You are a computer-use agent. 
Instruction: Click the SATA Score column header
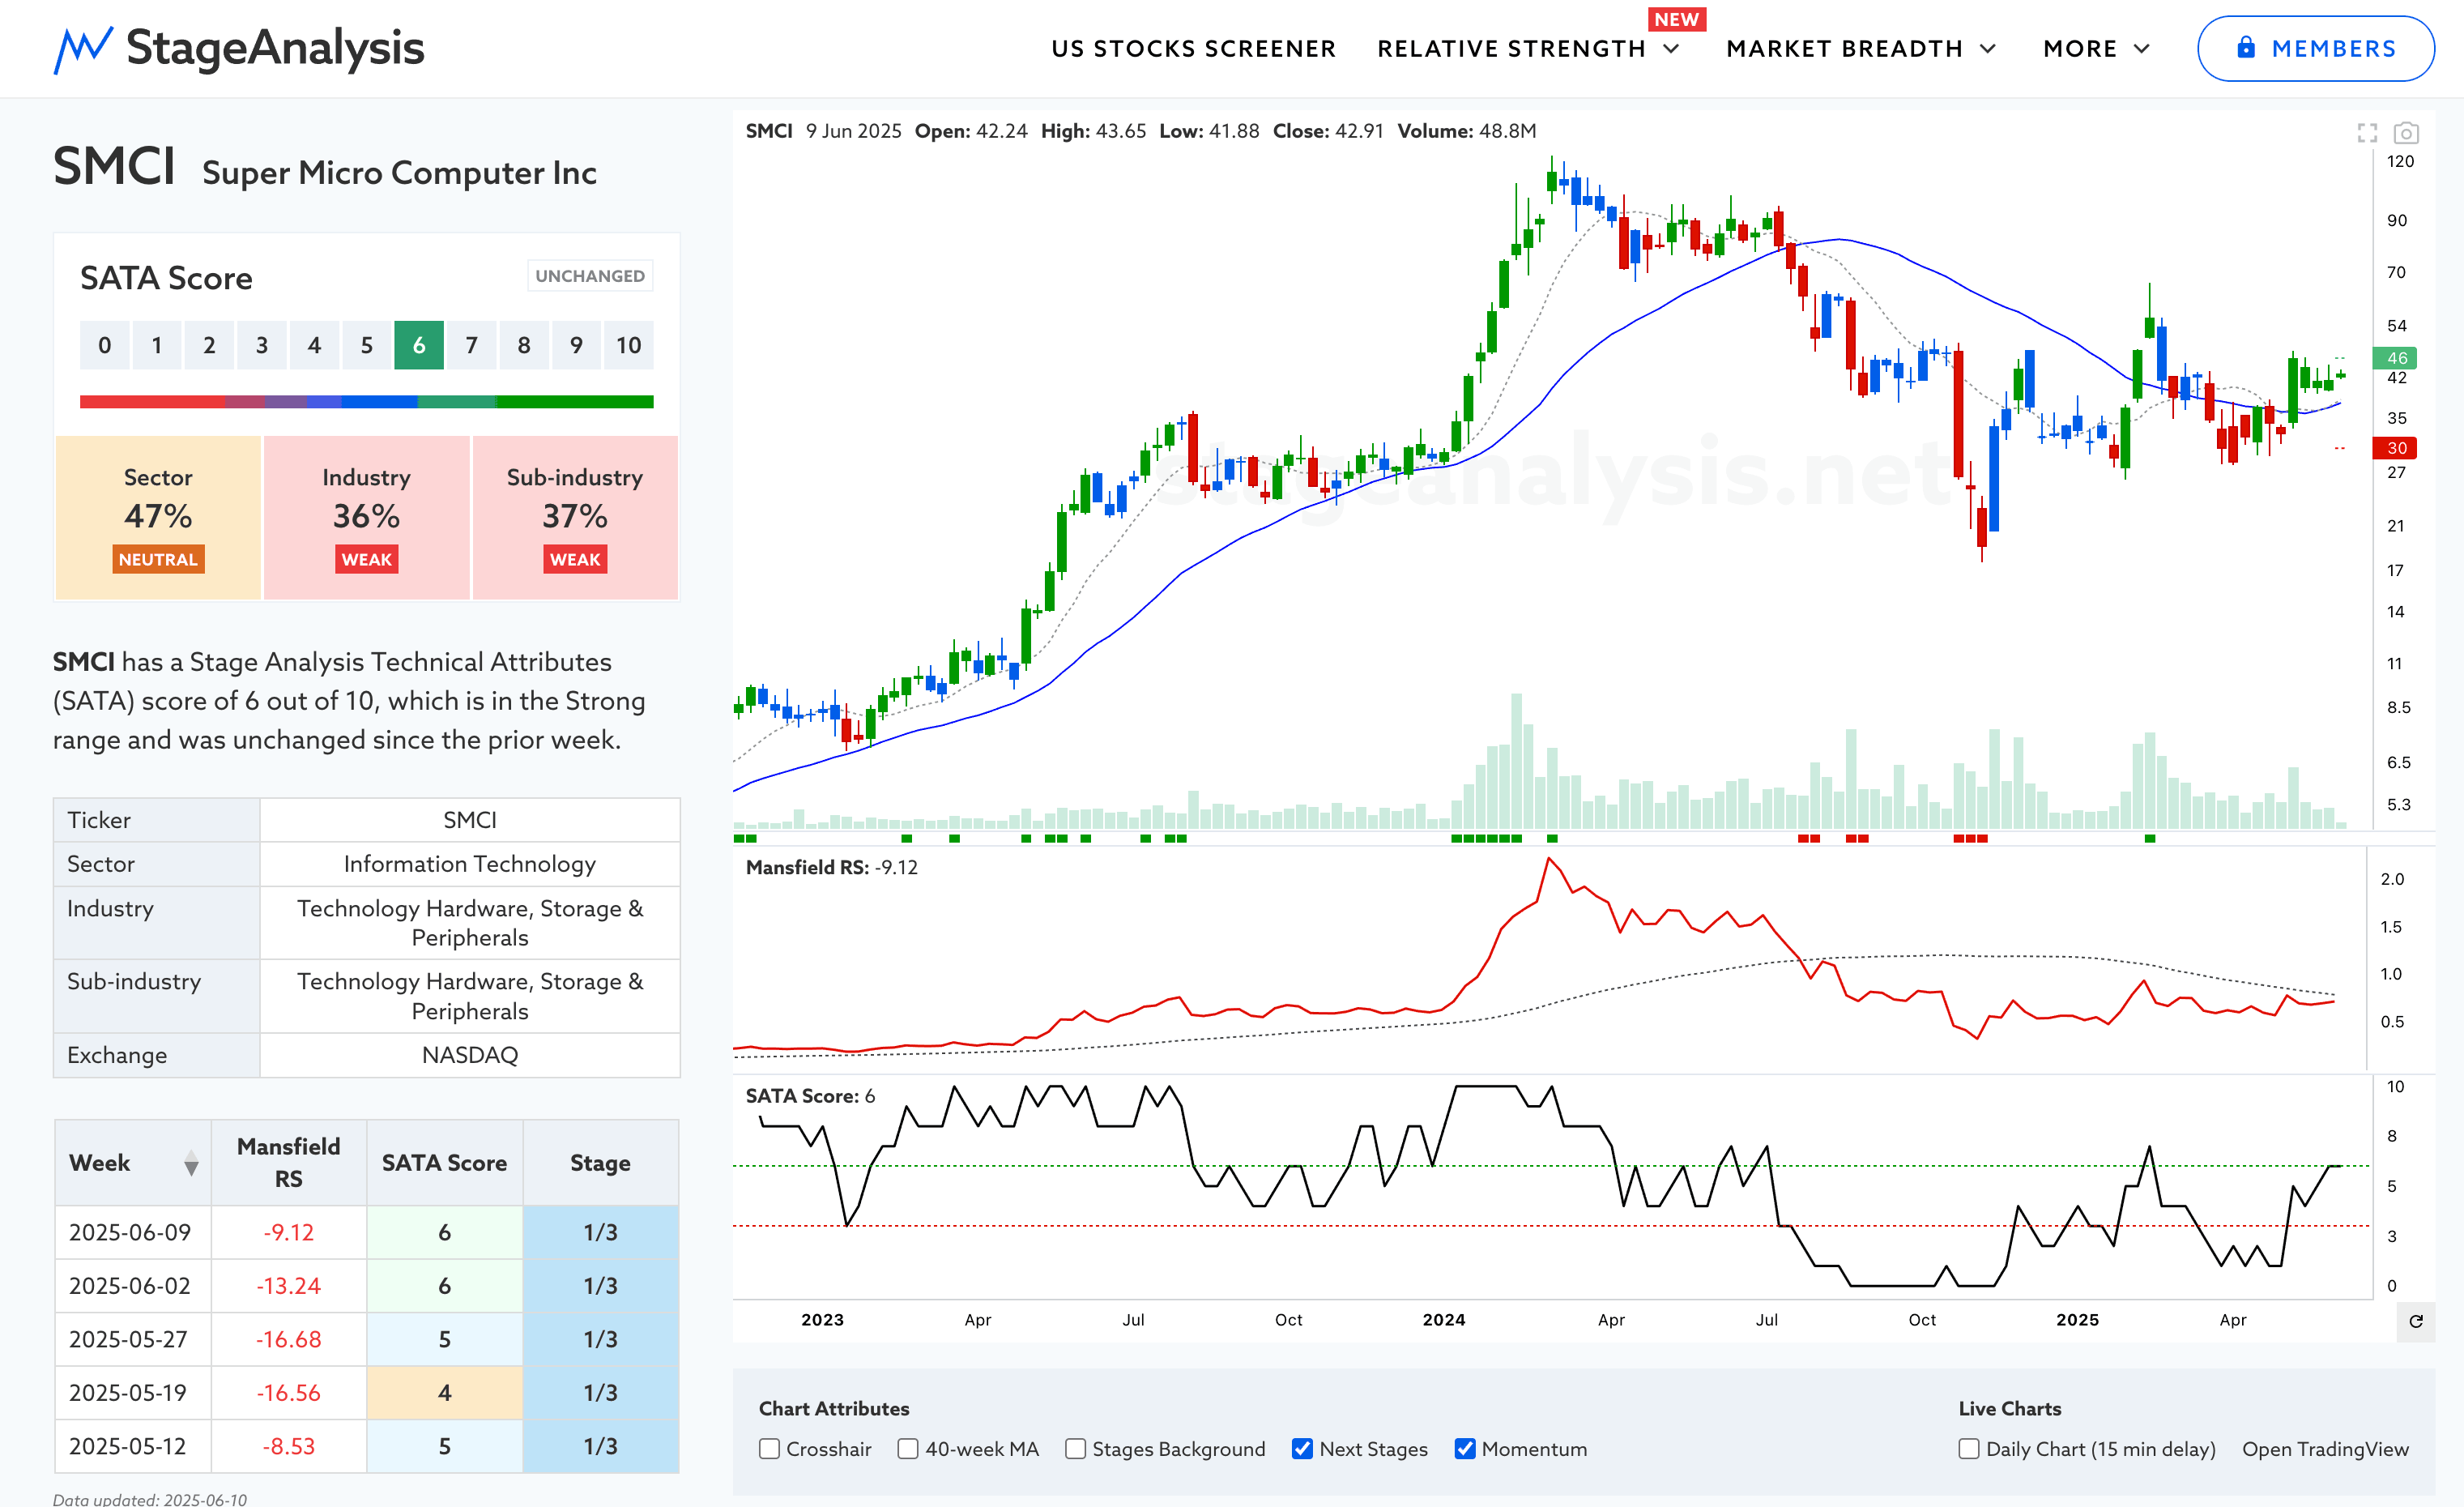point(444,1162)
